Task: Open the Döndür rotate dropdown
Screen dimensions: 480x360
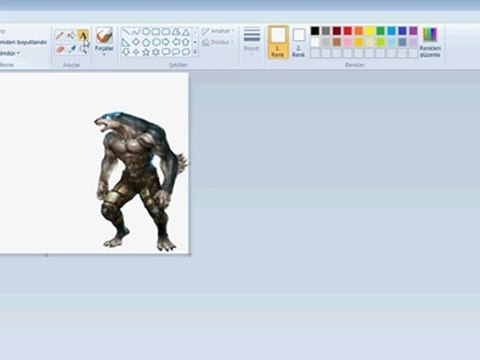Action: pos(10,53)
